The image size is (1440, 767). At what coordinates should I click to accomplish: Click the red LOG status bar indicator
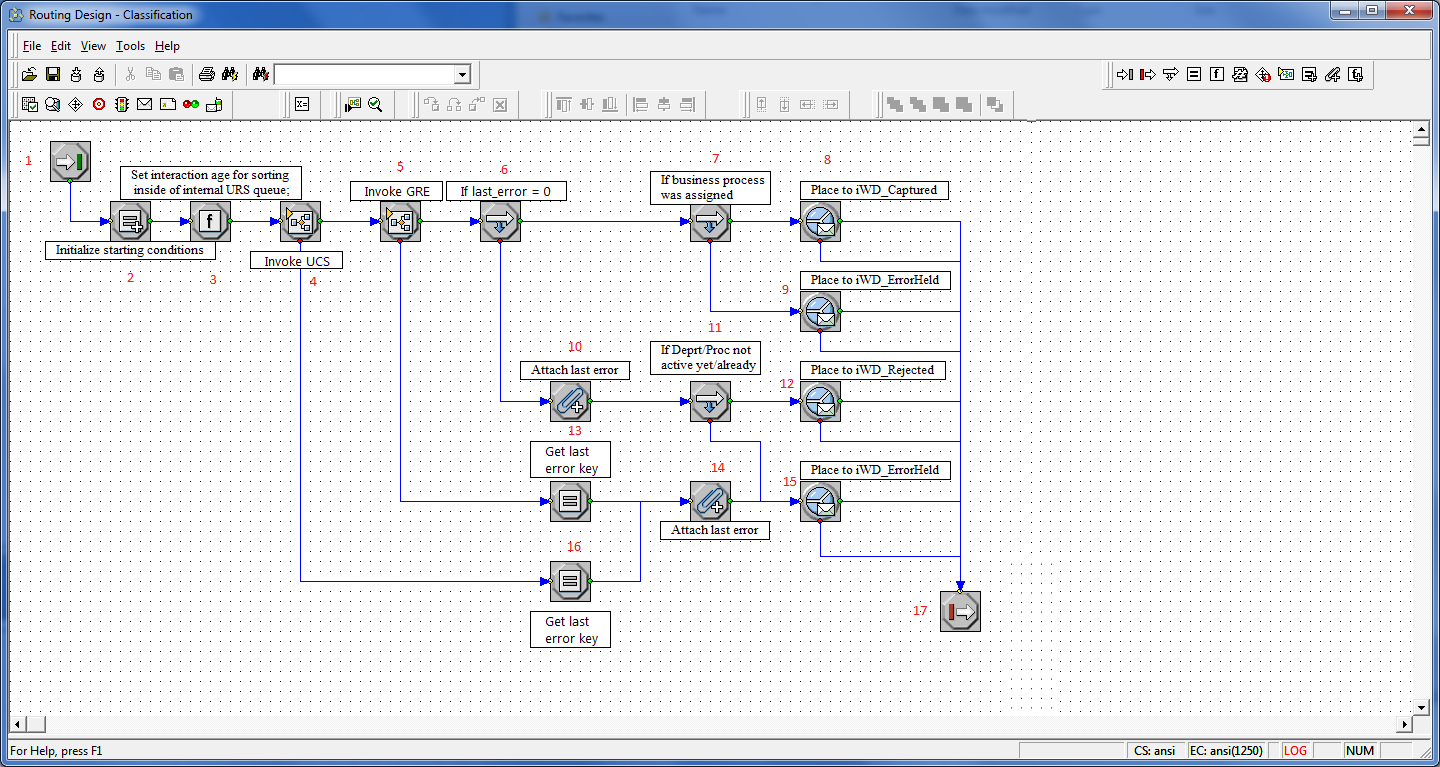[1295, 750]
